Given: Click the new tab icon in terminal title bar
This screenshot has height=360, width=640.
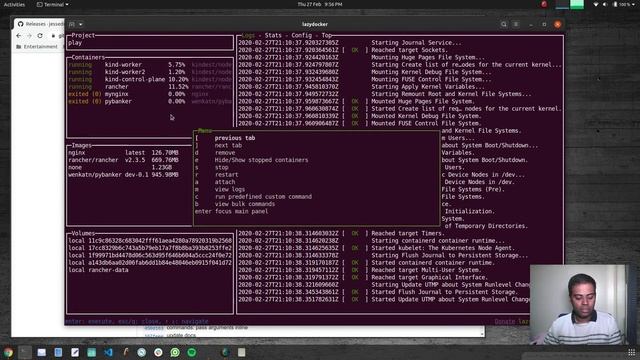Looking at the screenshot, I should point(72,24).
